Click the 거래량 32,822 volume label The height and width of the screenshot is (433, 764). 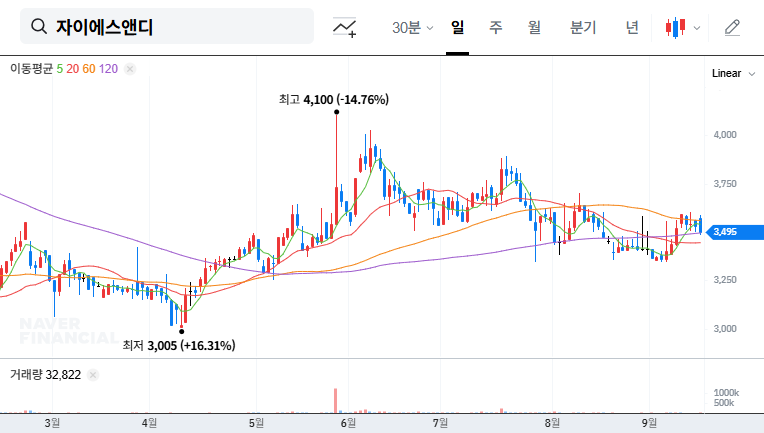[45, 375]
